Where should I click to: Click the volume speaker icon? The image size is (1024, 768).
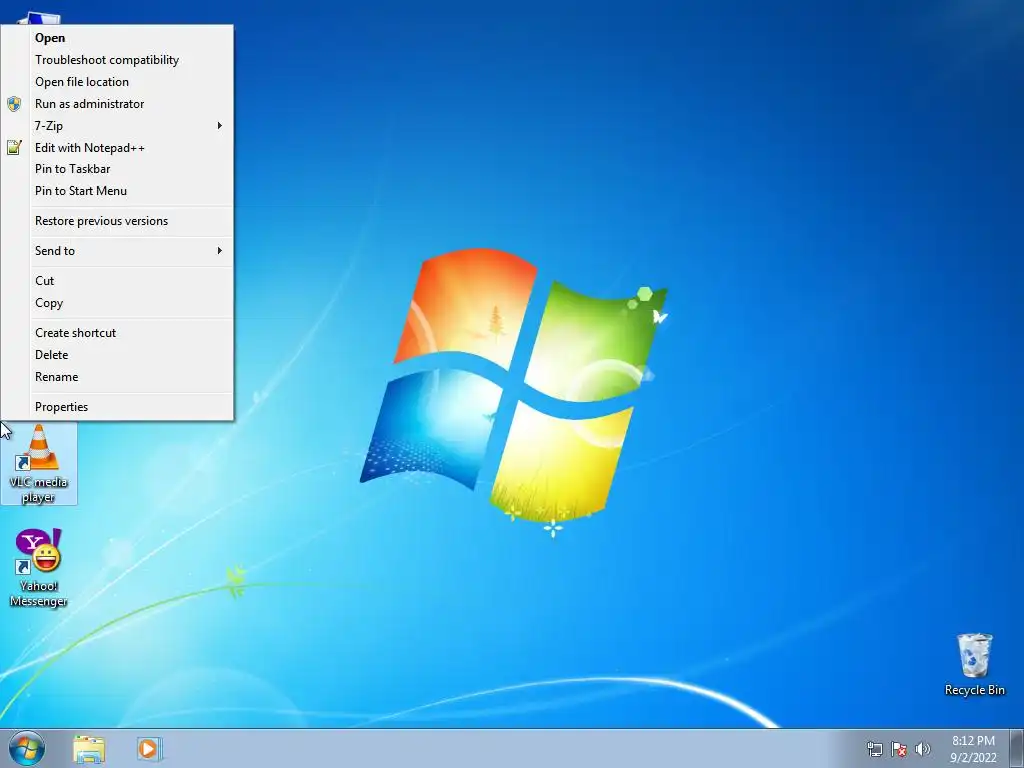[x=923, y=749]
